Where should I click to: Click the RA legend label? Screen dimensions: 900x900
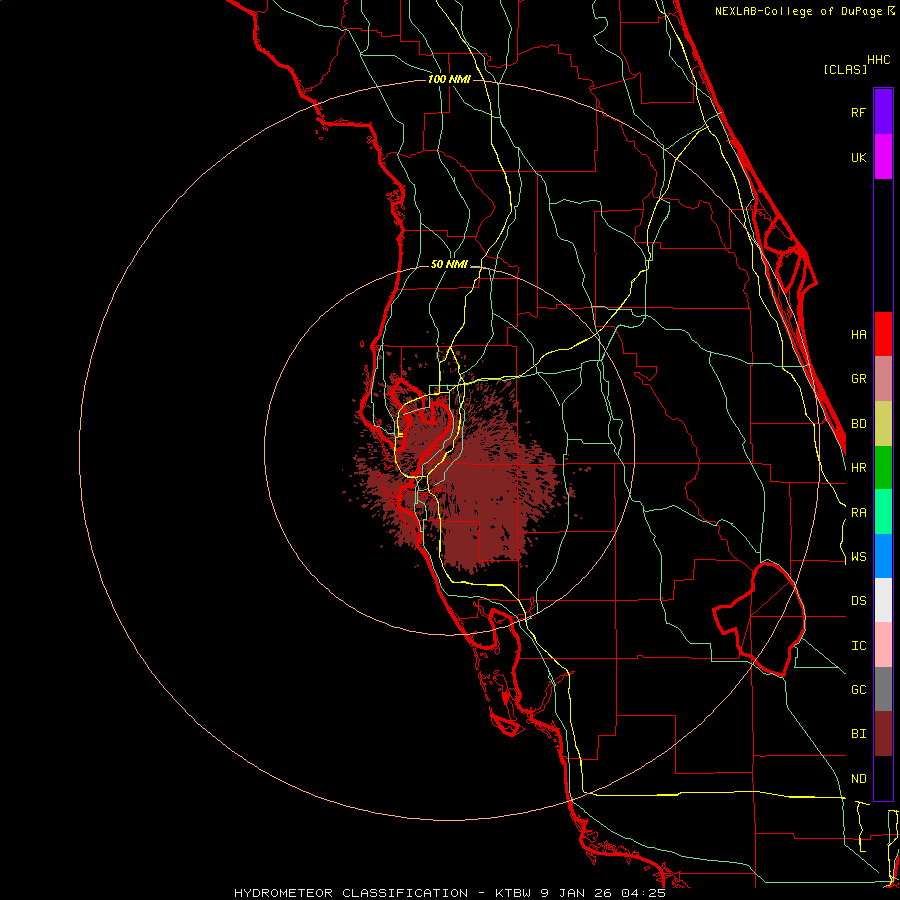(858, 513)
